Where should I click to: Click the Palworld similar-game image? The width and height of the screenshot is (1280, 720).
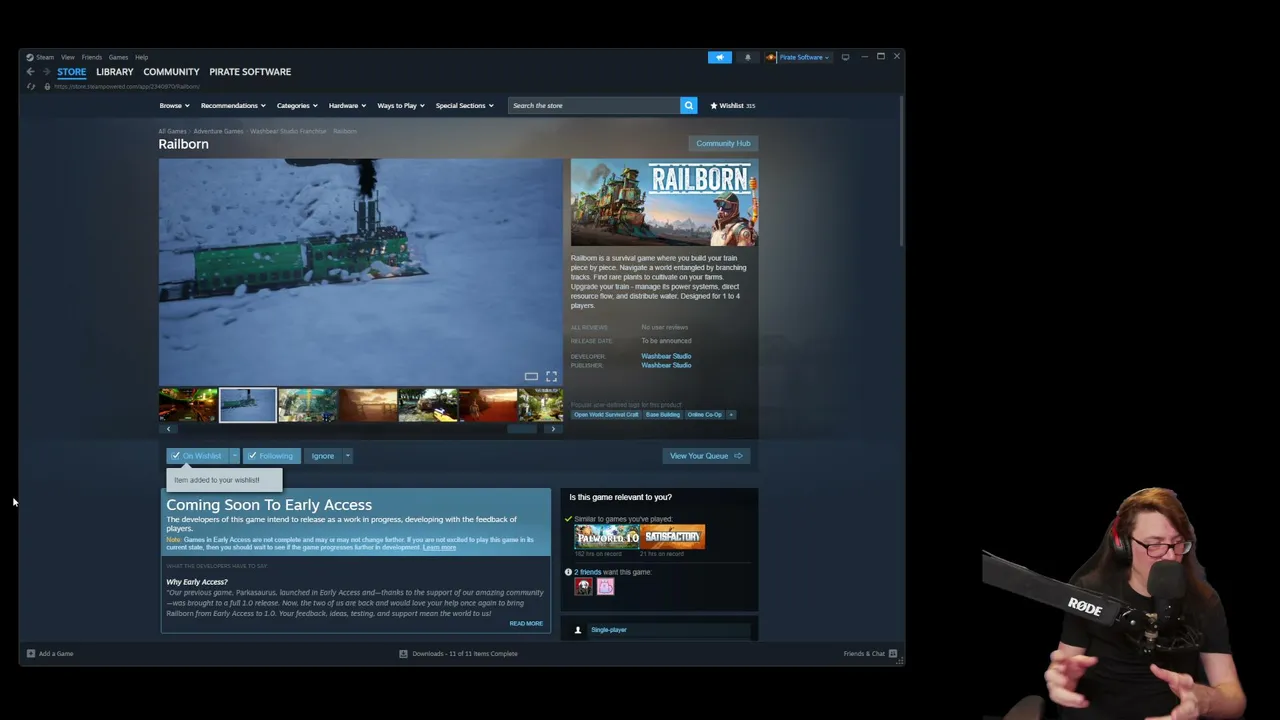(x=607, y=537)
